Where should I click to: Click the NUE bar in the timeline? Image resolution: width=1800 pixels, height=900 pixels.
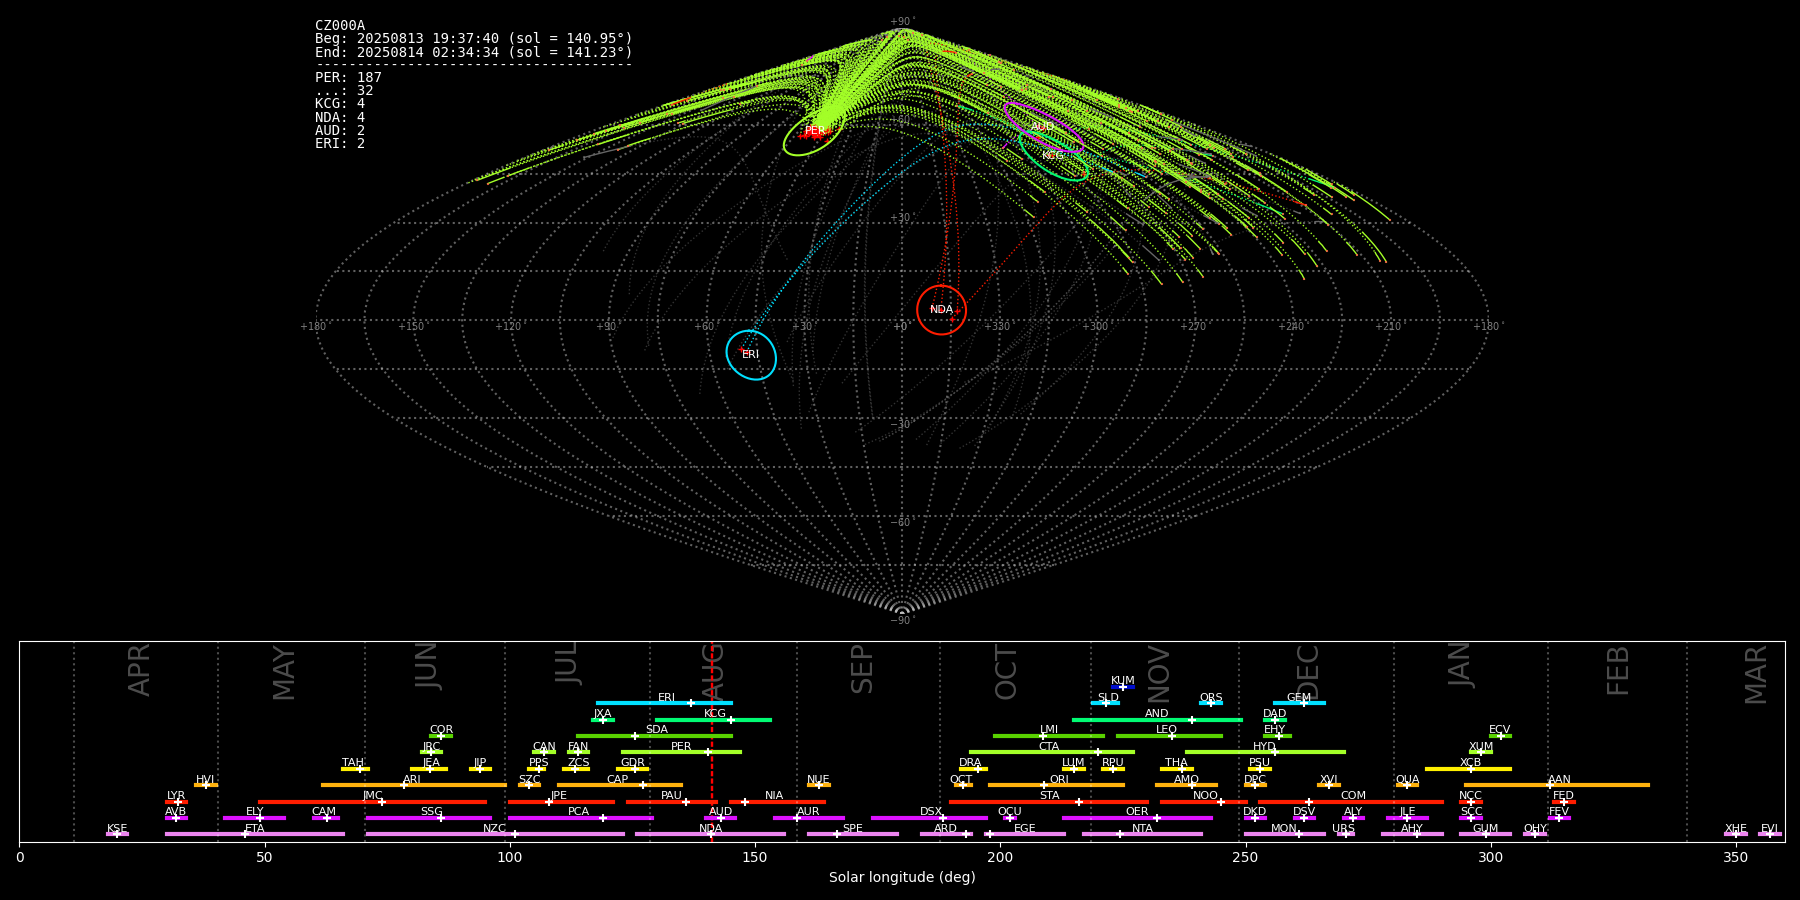(x=819, y=784)
